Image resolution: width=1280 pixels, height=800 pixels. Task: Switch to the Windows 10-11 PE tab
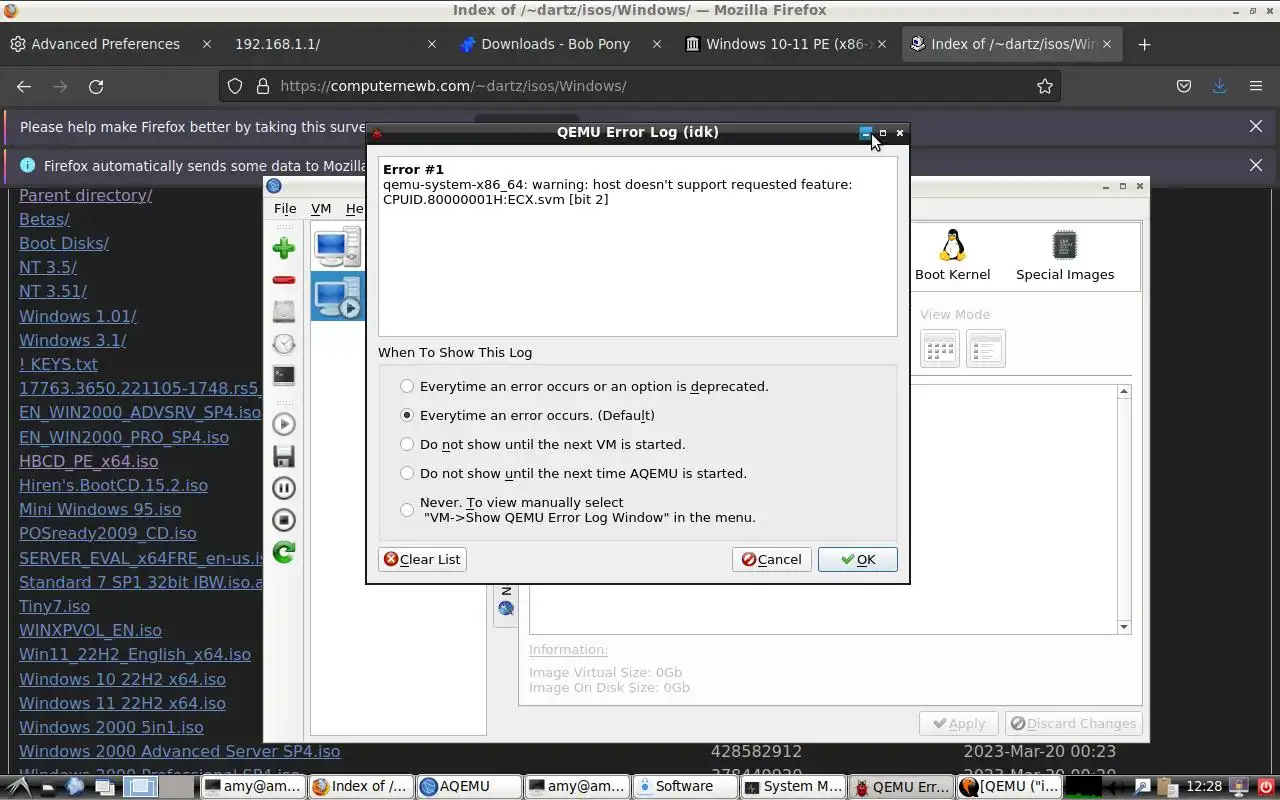pos(780,44)
